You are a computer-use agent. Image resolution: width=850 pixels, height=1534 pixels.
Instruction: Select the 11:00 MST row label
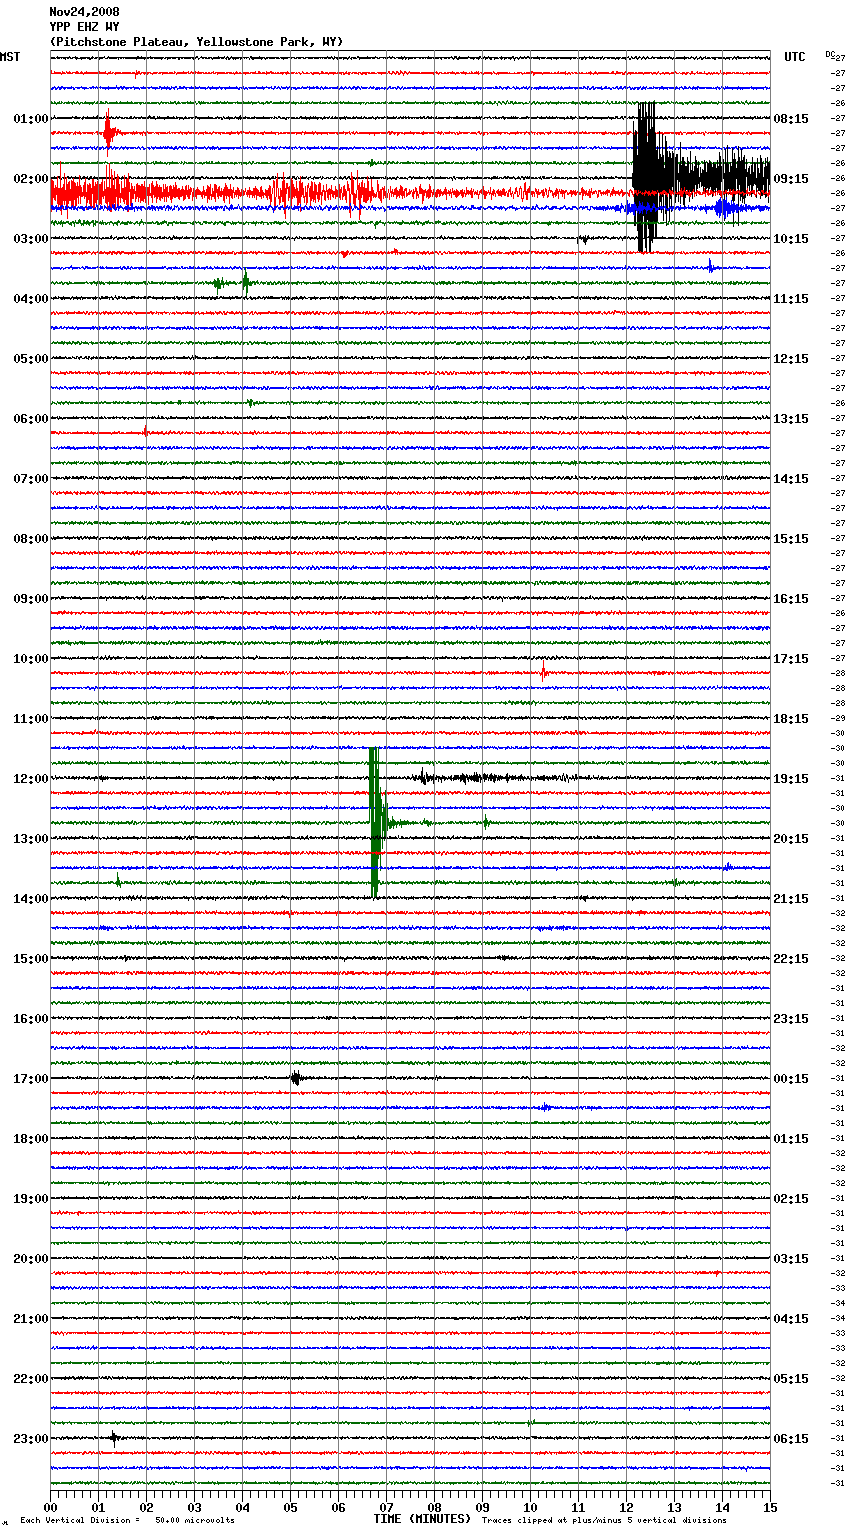30,719
